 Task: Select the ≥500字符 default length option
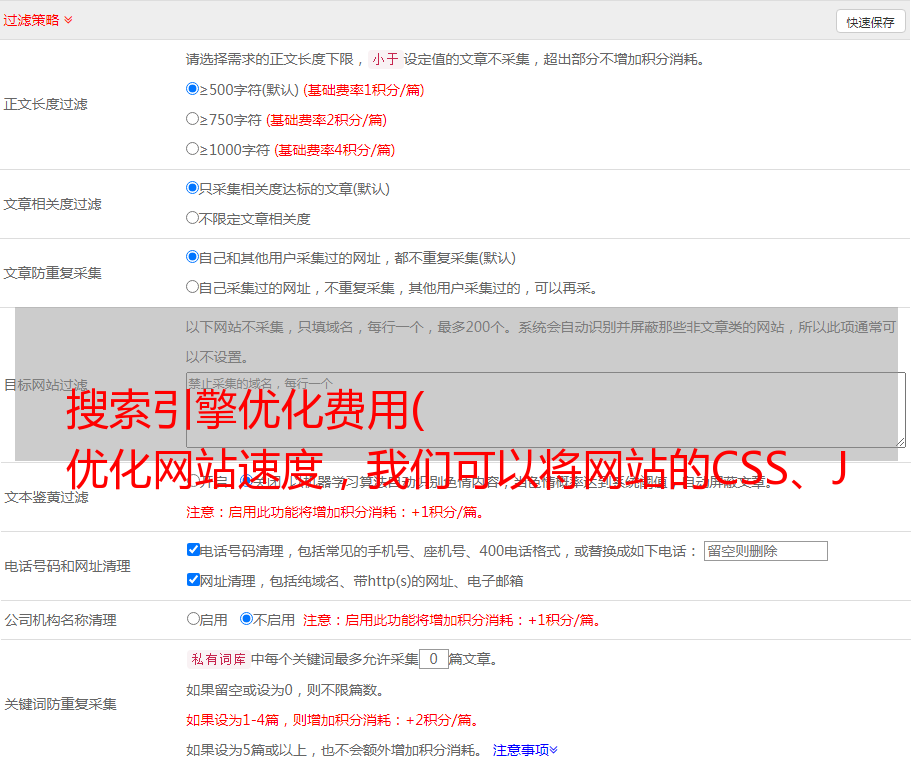(x=193, y=89)
